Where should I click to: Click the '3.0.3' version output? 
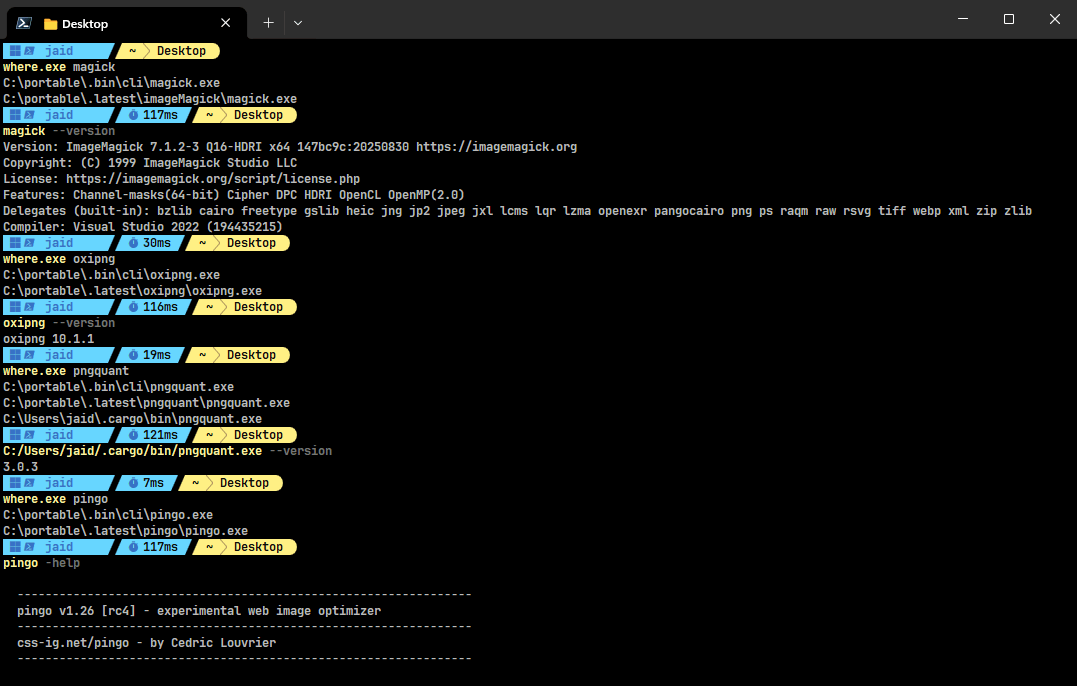(x=21, y=467)
